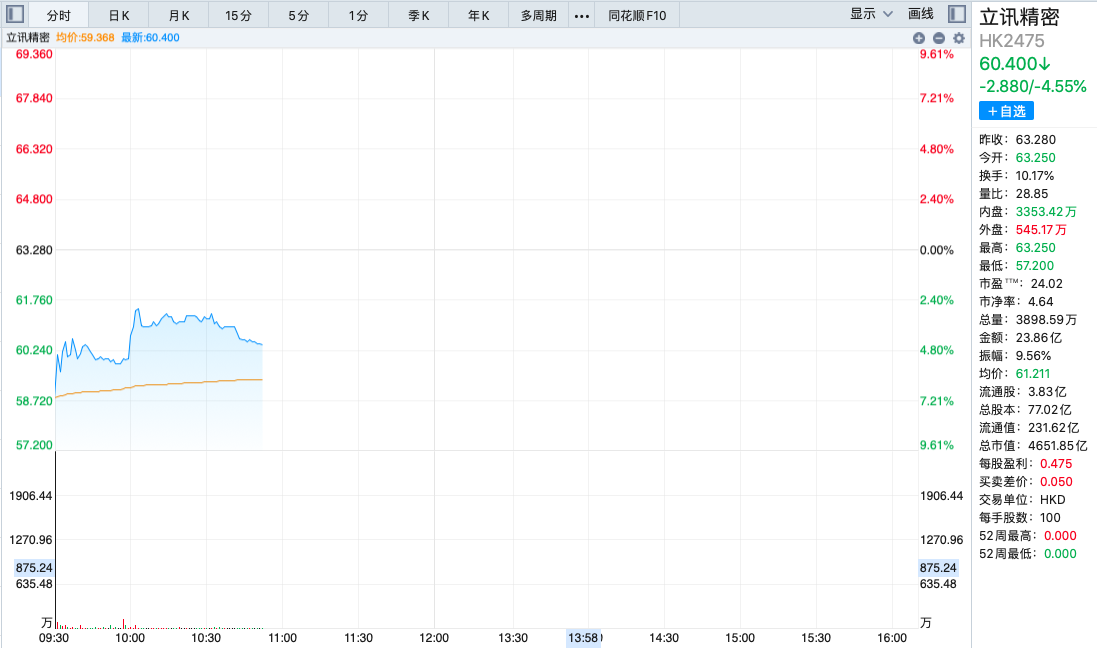The height and width of the screenshot is (648, 1097).
Task: Click the 立讯精密 stock title
Action: [1019, 17]
